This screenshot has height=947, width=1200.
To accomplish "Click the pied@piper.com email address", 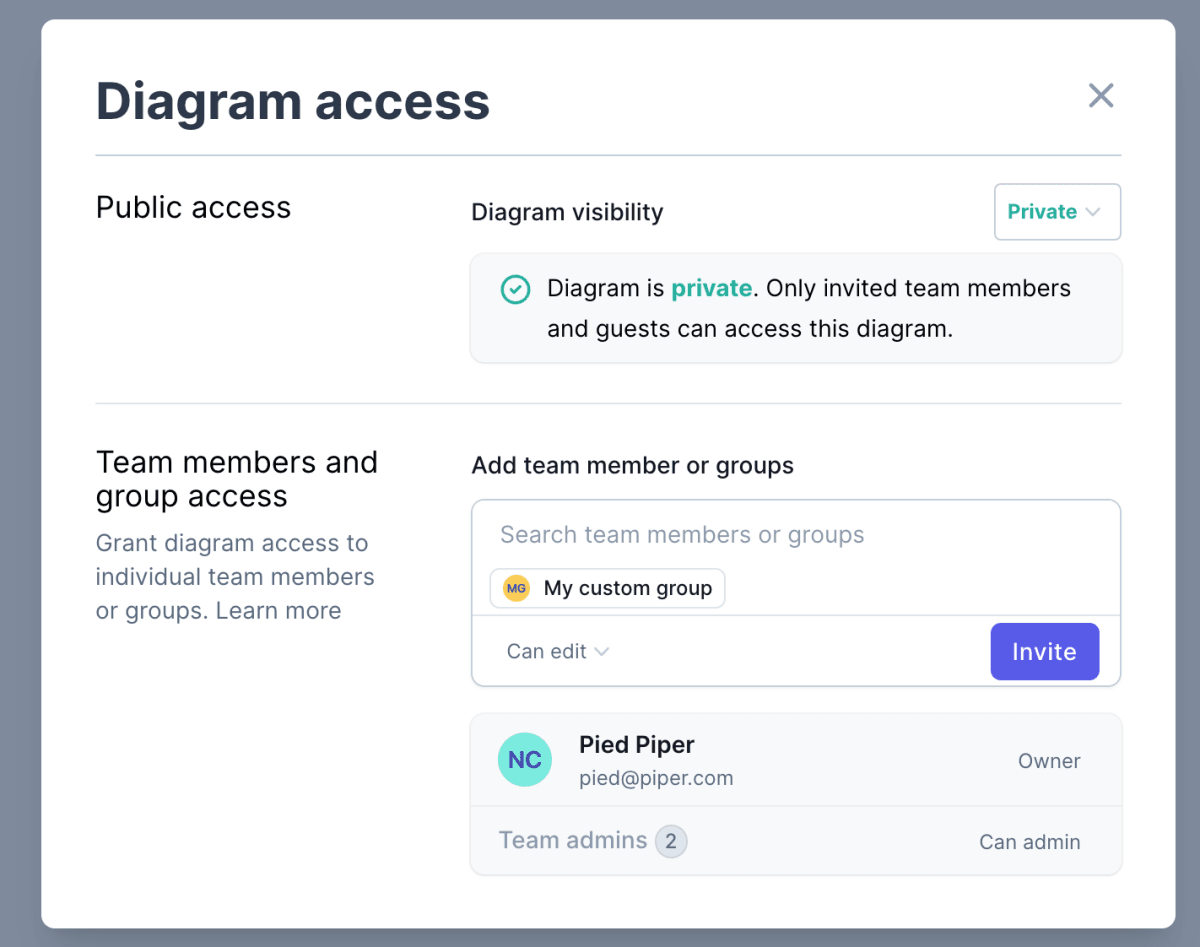I will tap(656, 778).
